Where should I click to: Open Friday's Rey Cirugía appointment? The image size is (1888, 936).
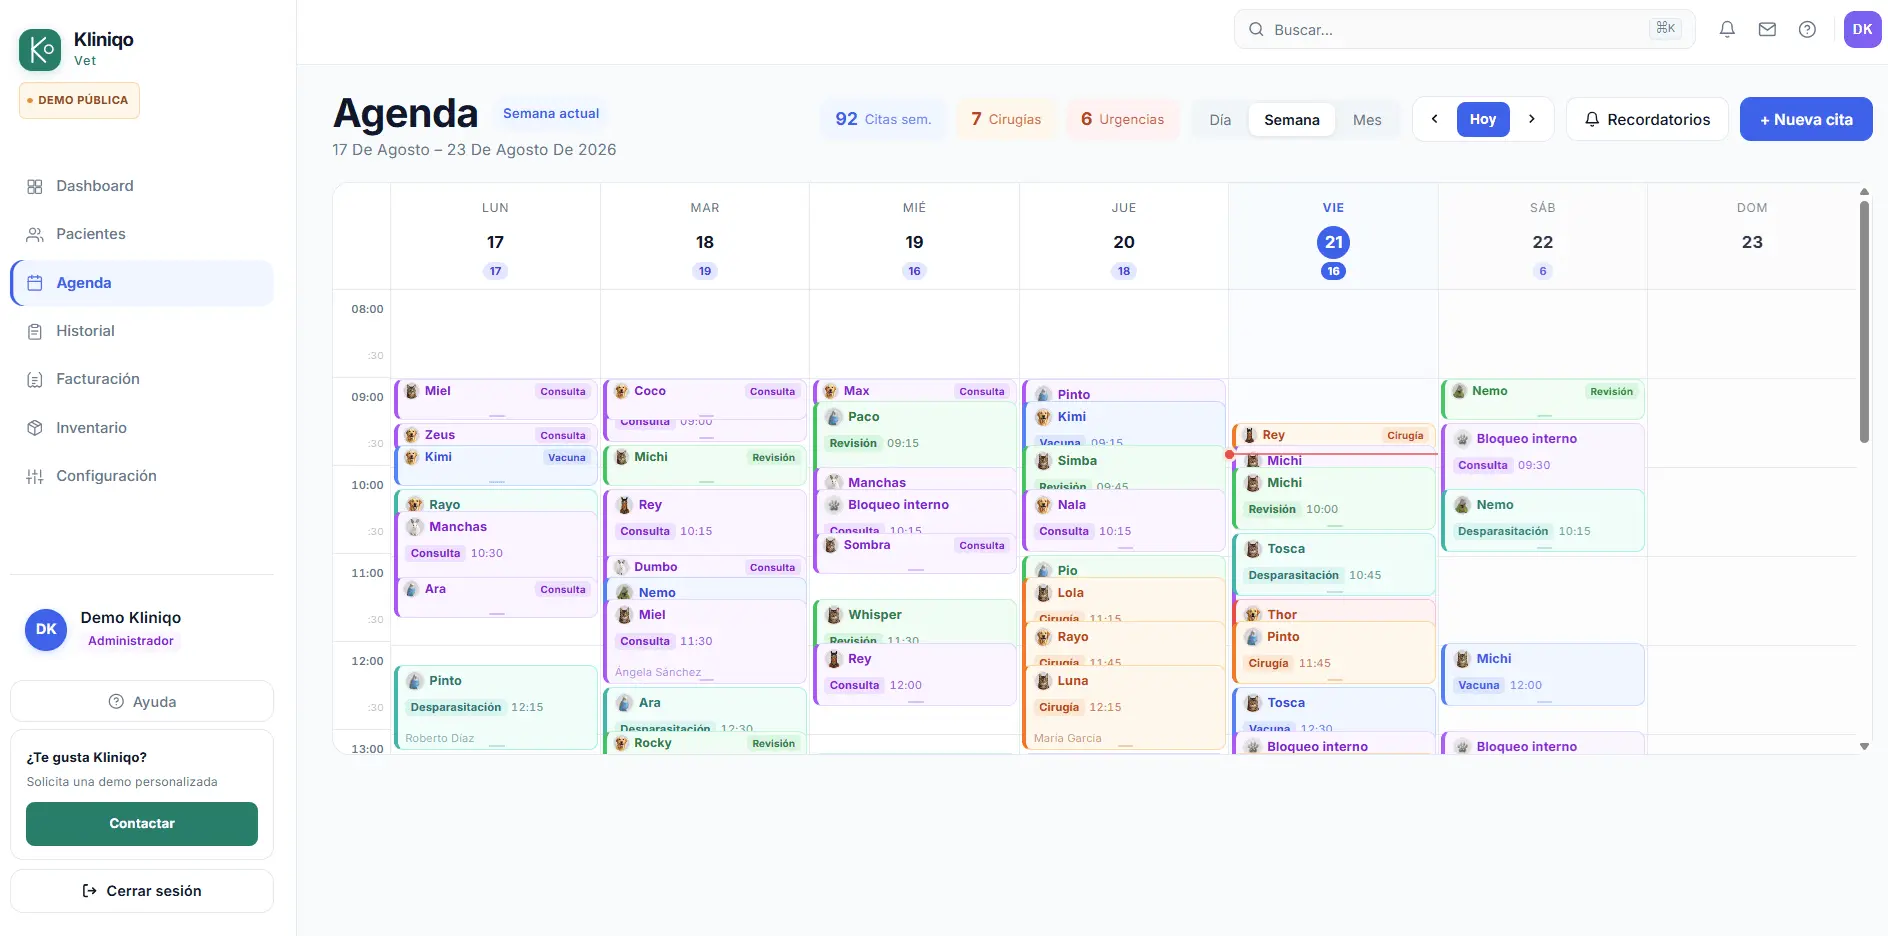(x=1334, y=436)
